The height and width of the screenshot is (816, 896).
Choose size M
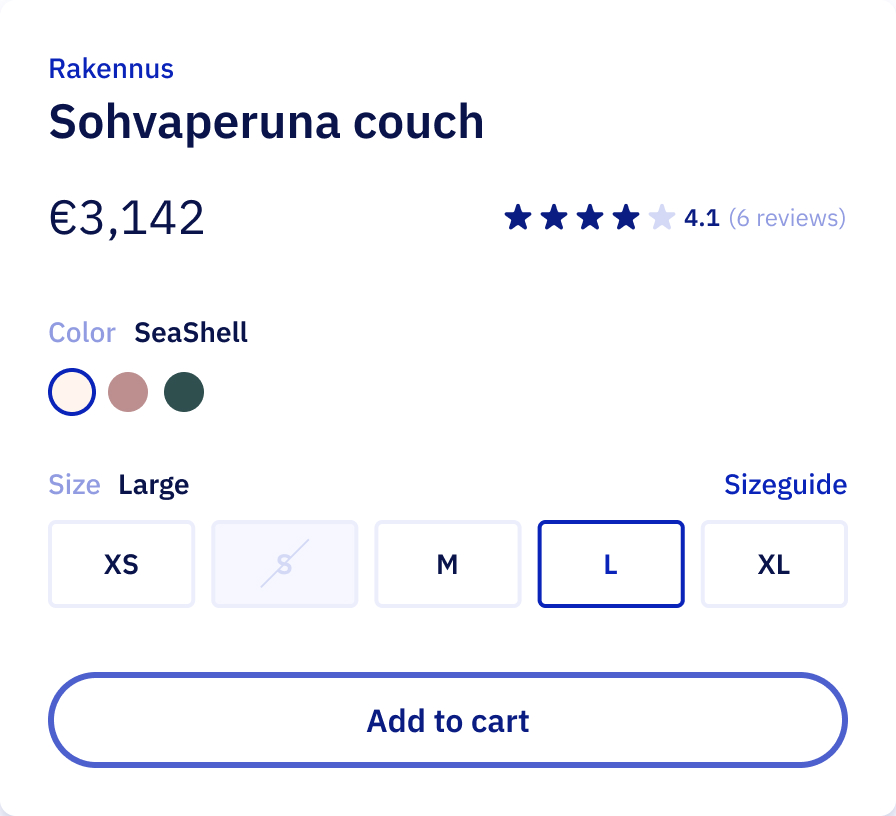(448, 564)
